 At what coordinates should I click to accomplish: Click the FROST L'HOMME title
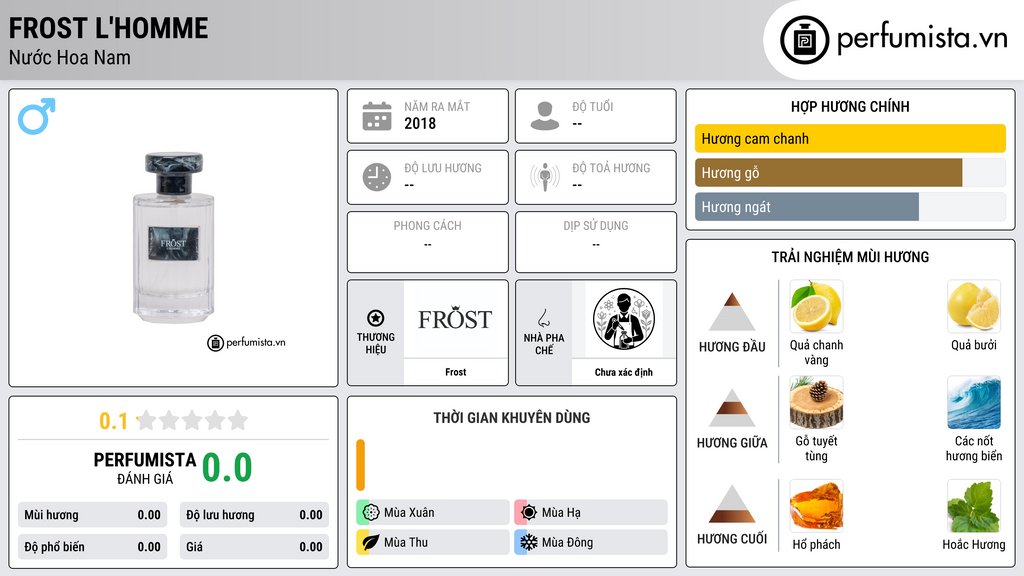[x=108, y=28]
